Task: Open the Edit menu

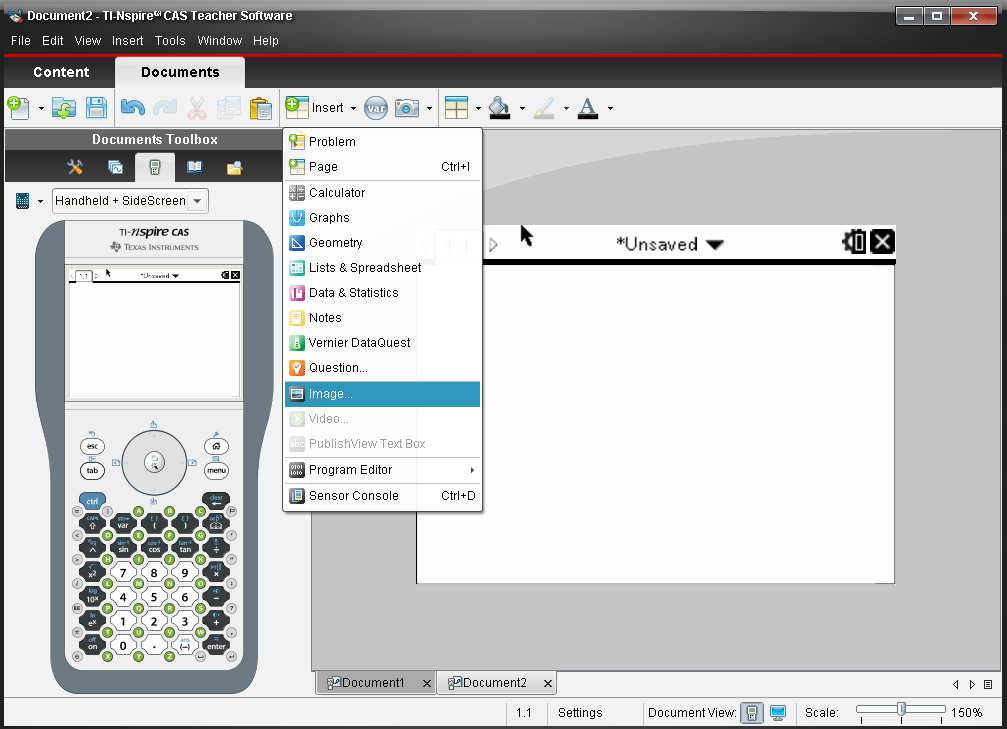Action: point(53,40)
